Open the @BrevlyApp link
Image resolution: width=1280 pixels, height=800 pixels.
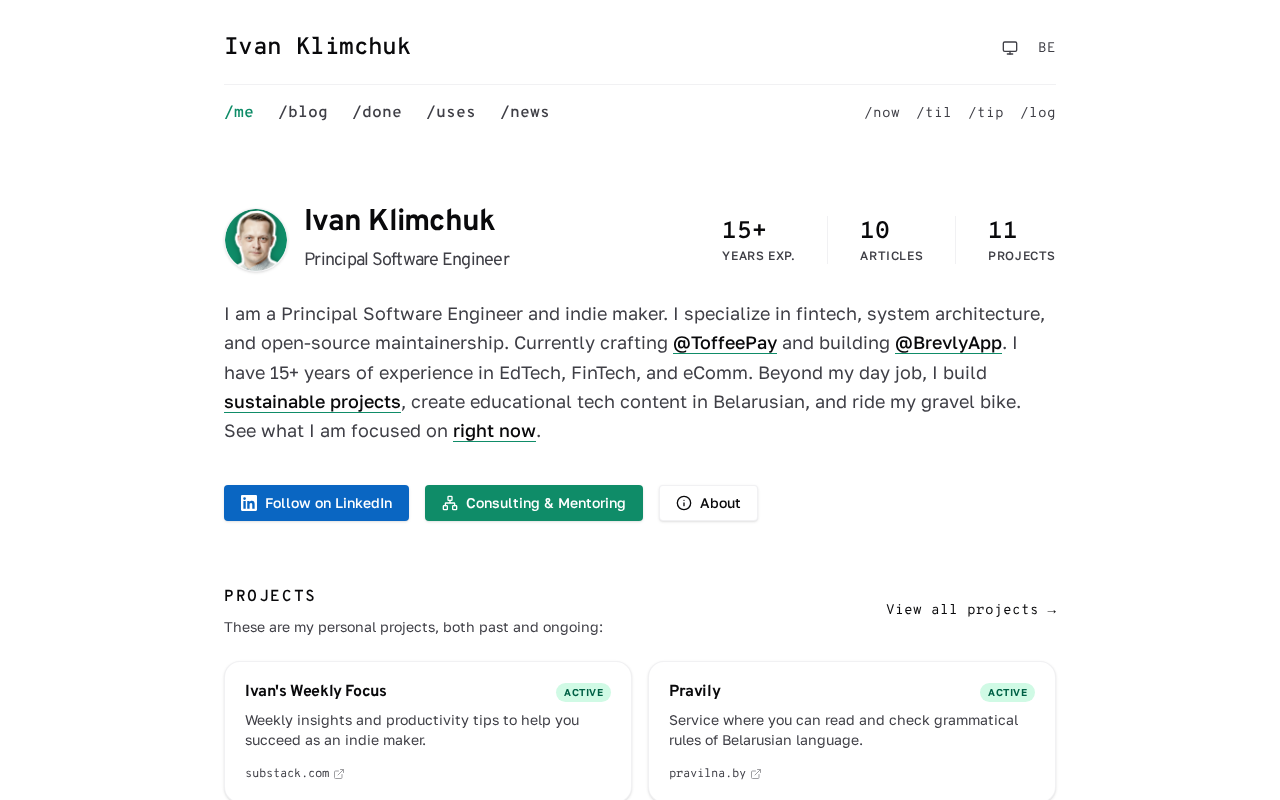tap(948, 343)
